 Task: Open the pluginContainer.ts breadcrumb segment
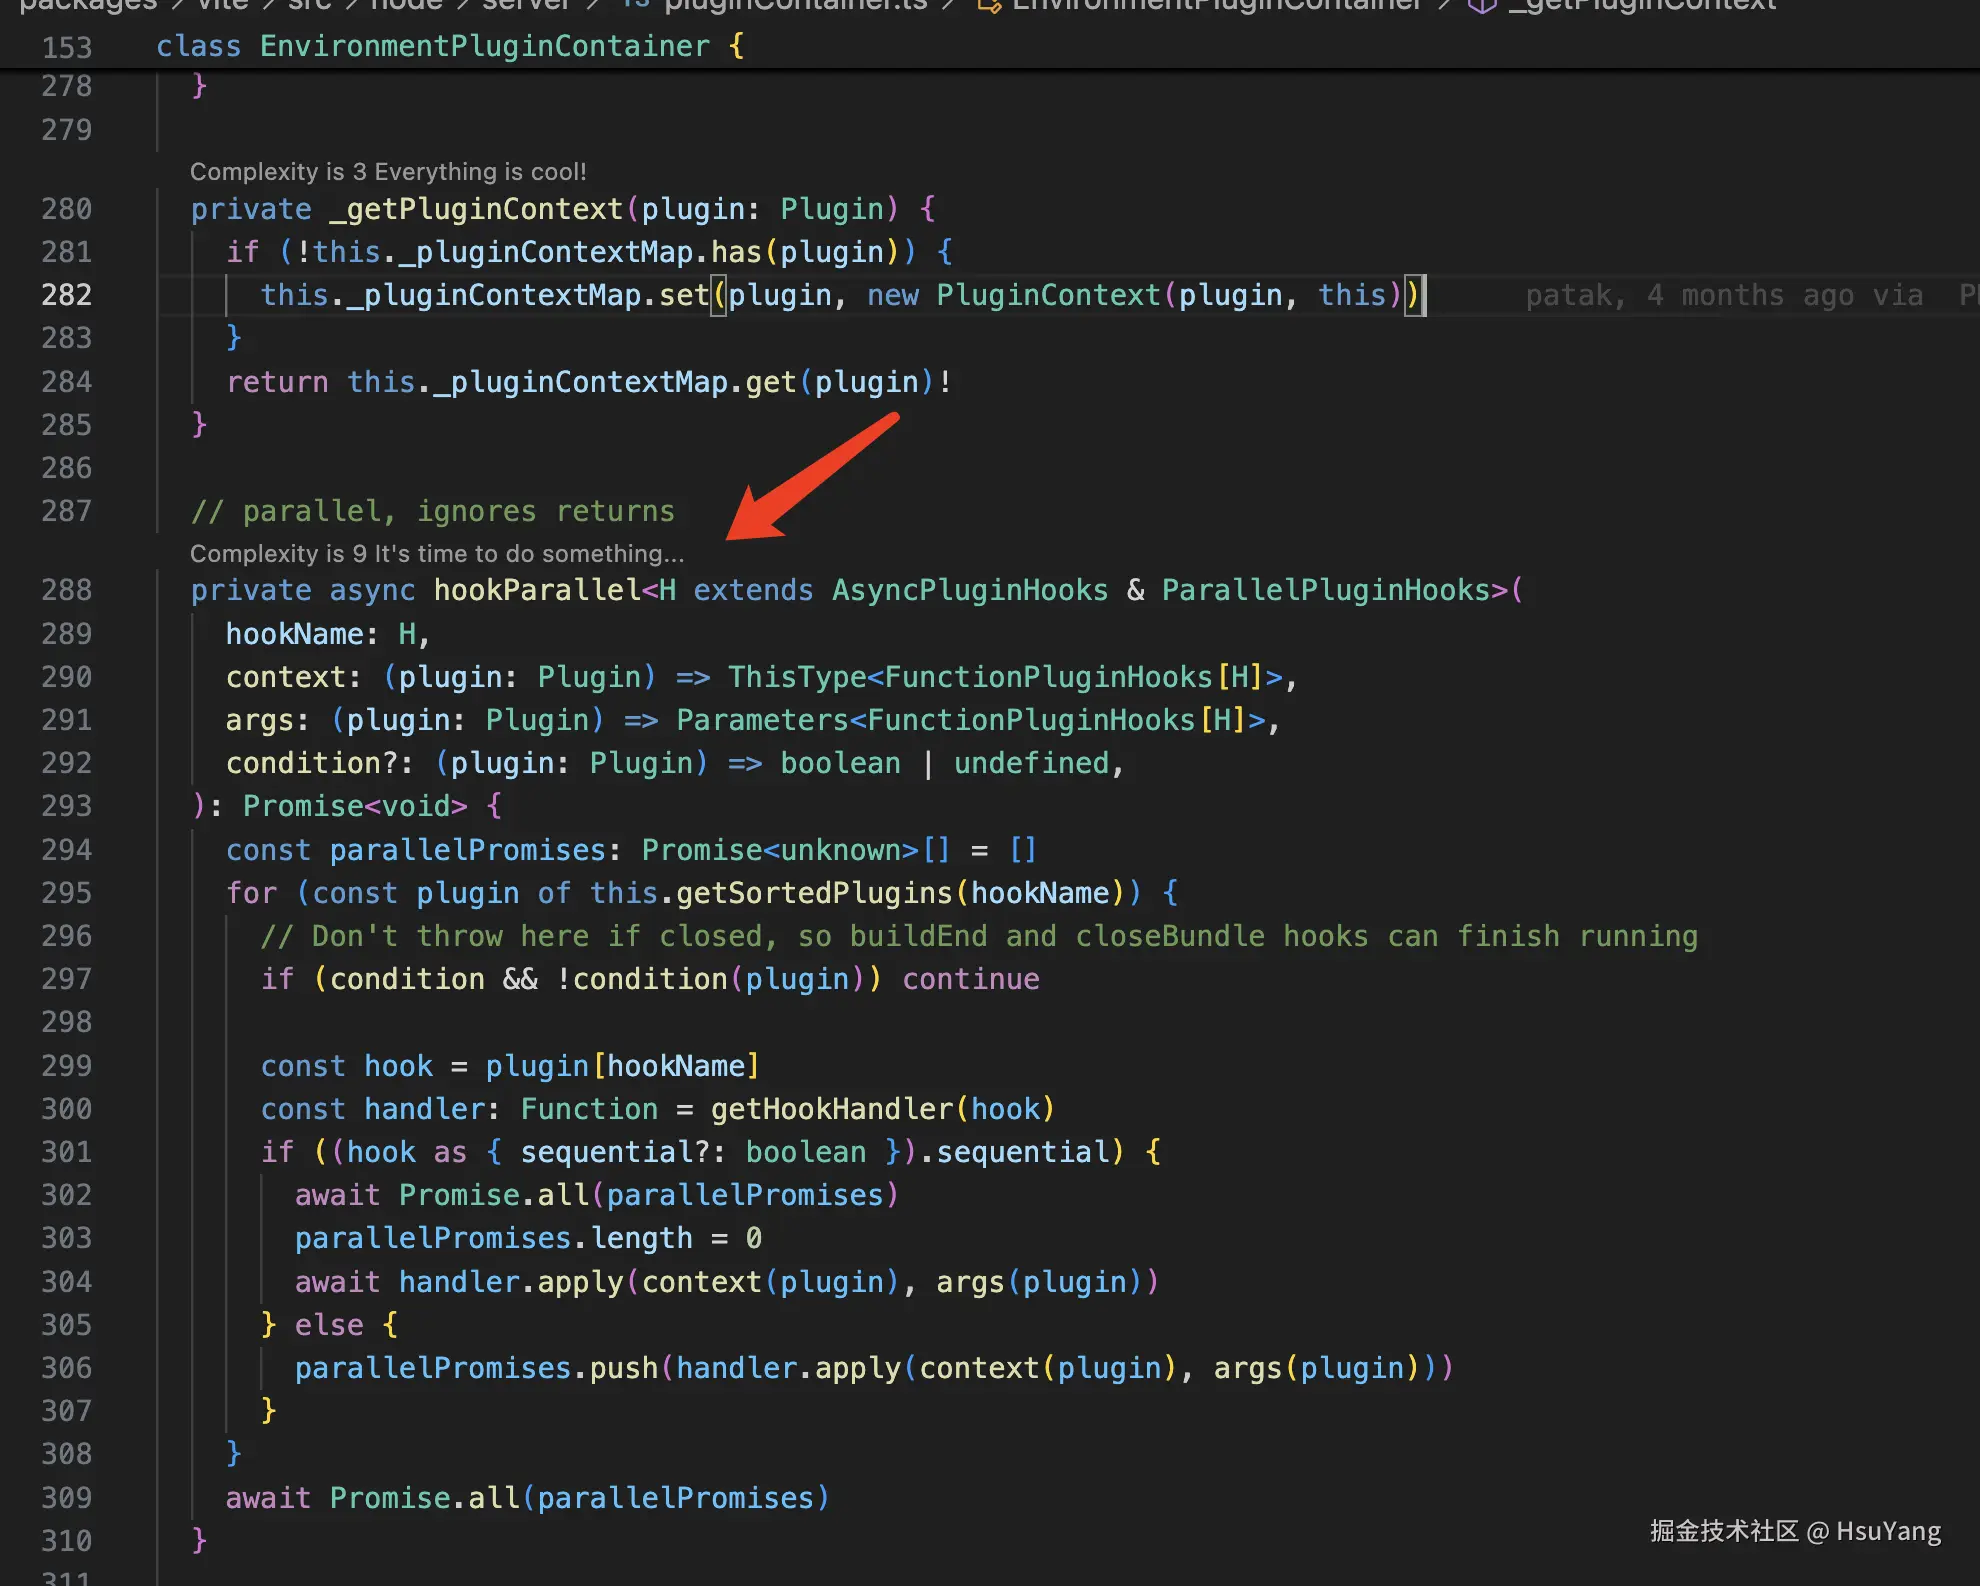coord(796,5)
